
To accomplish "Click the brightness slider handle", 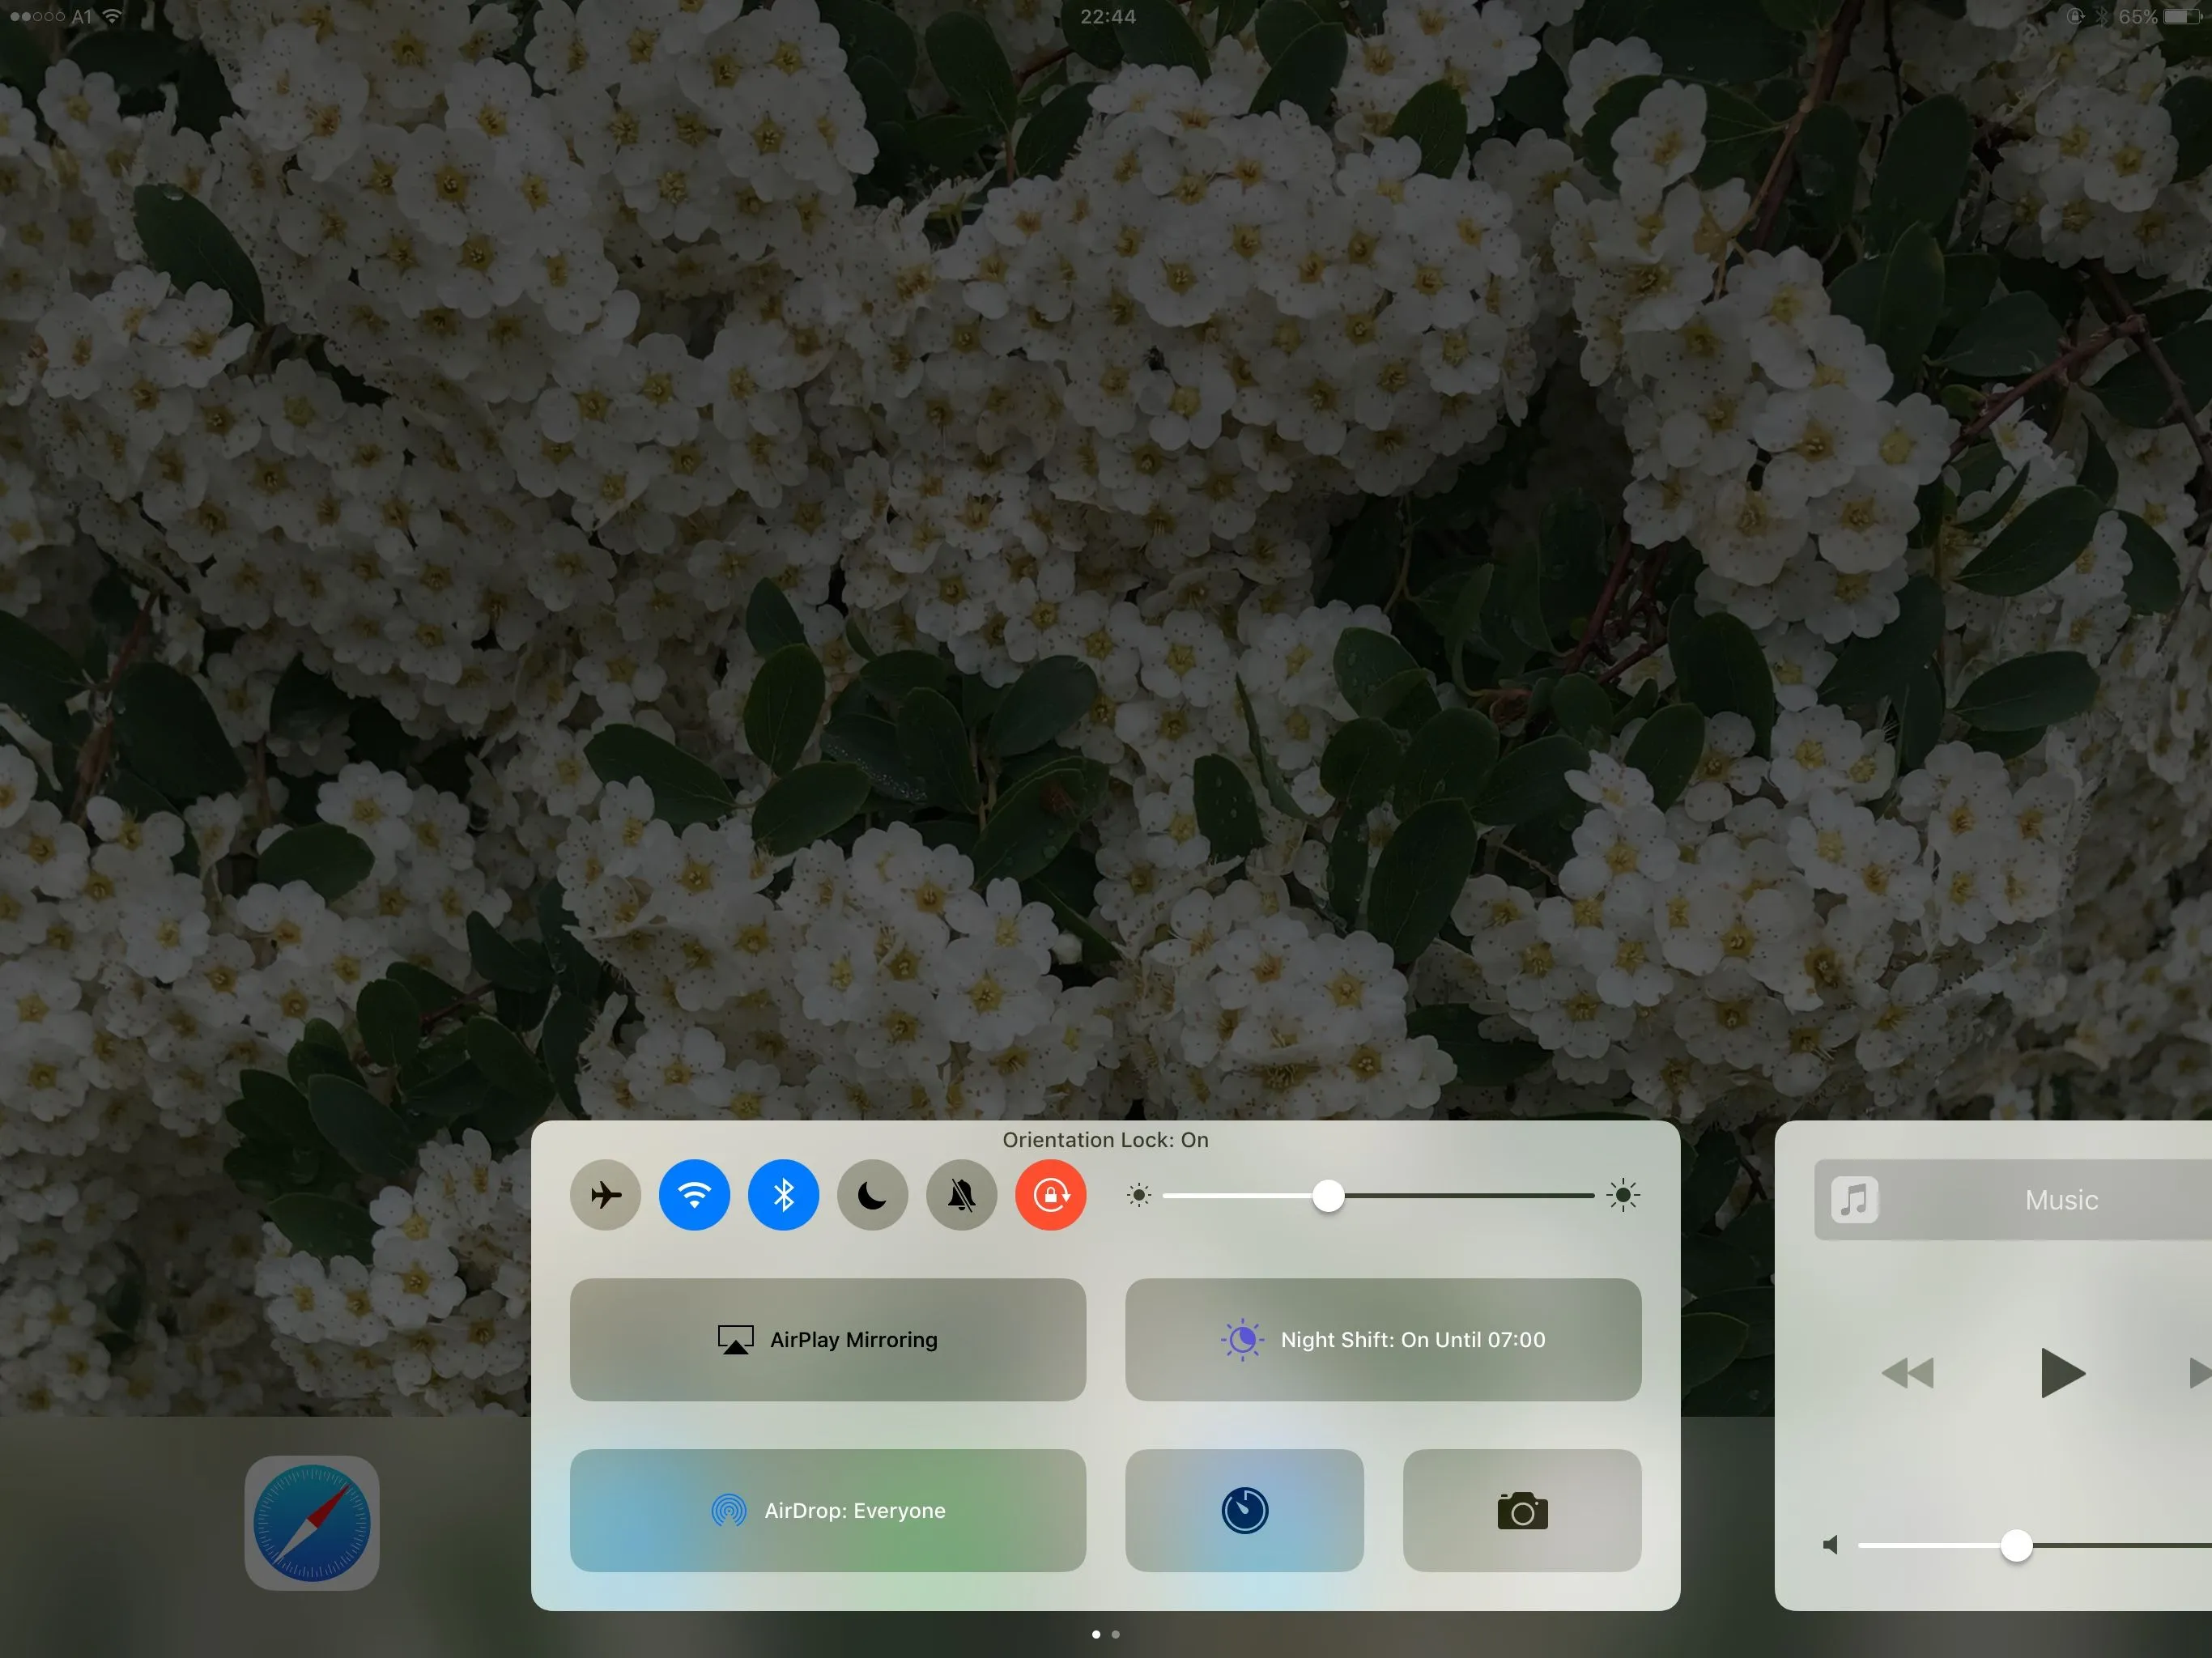I will [1328, 1195].
